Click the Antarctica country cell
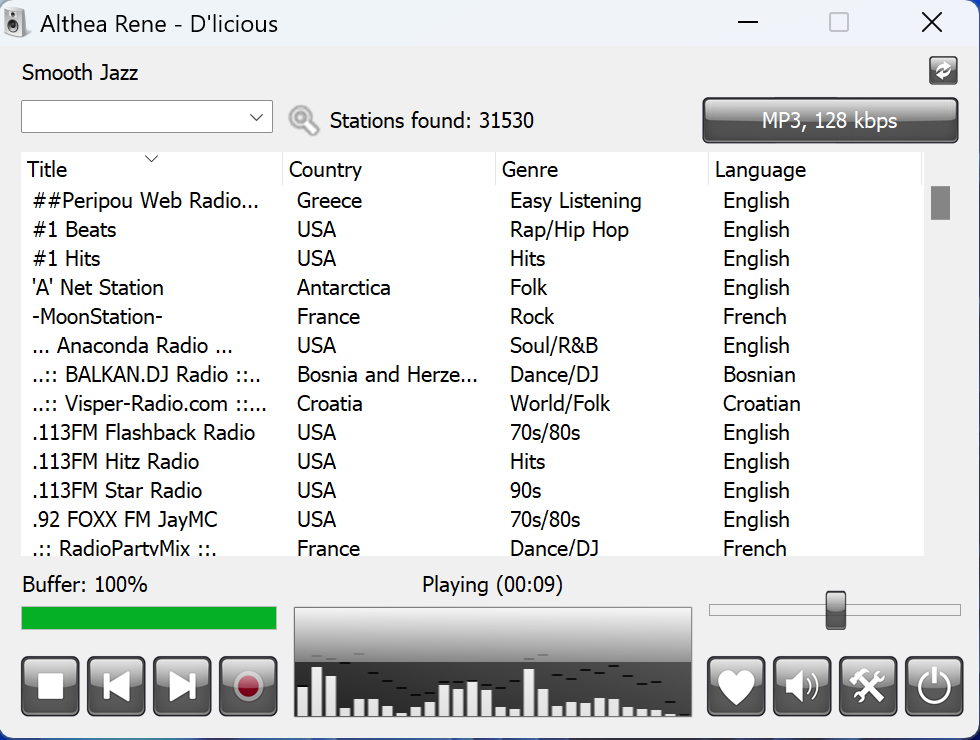980x740 pixels. click(x=344, y=288)
